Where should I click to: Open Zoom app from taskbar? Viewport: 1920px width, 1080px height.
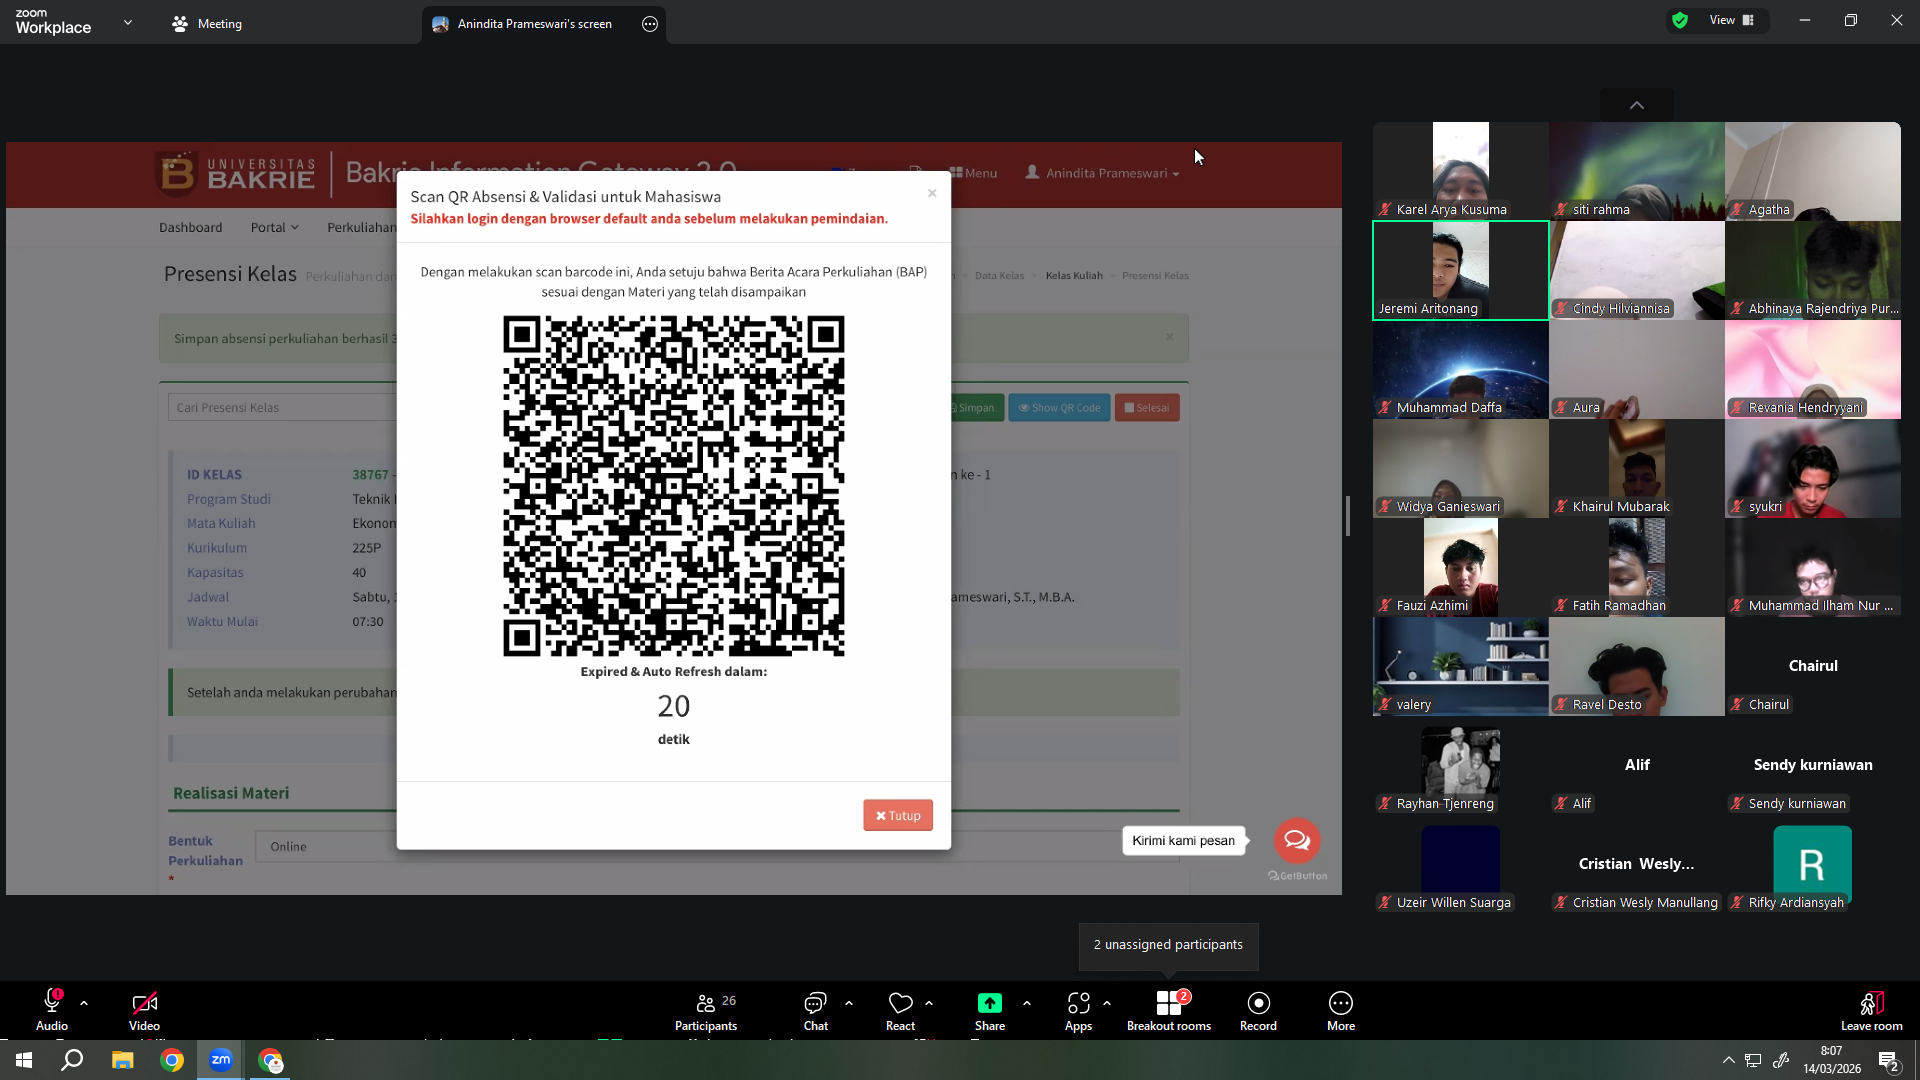point(221,1060)
